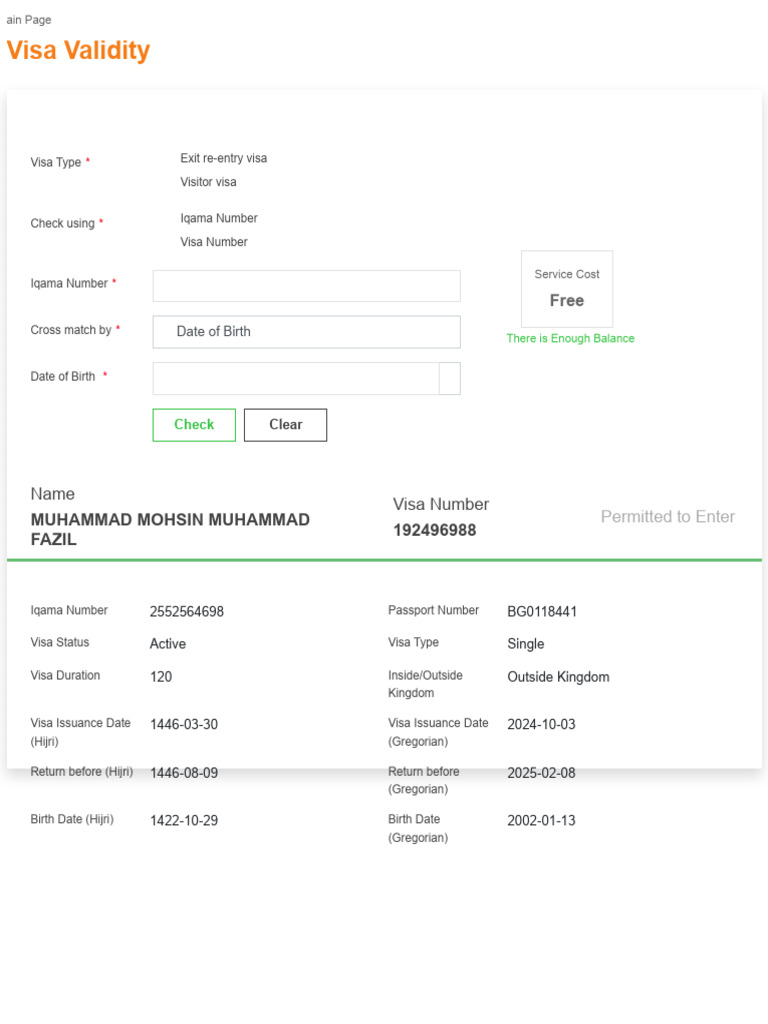This screenshot has height=1024, width=768.
Task: Click passport number BG0118441
Action: pyautogui.click(x=542, y=612)
